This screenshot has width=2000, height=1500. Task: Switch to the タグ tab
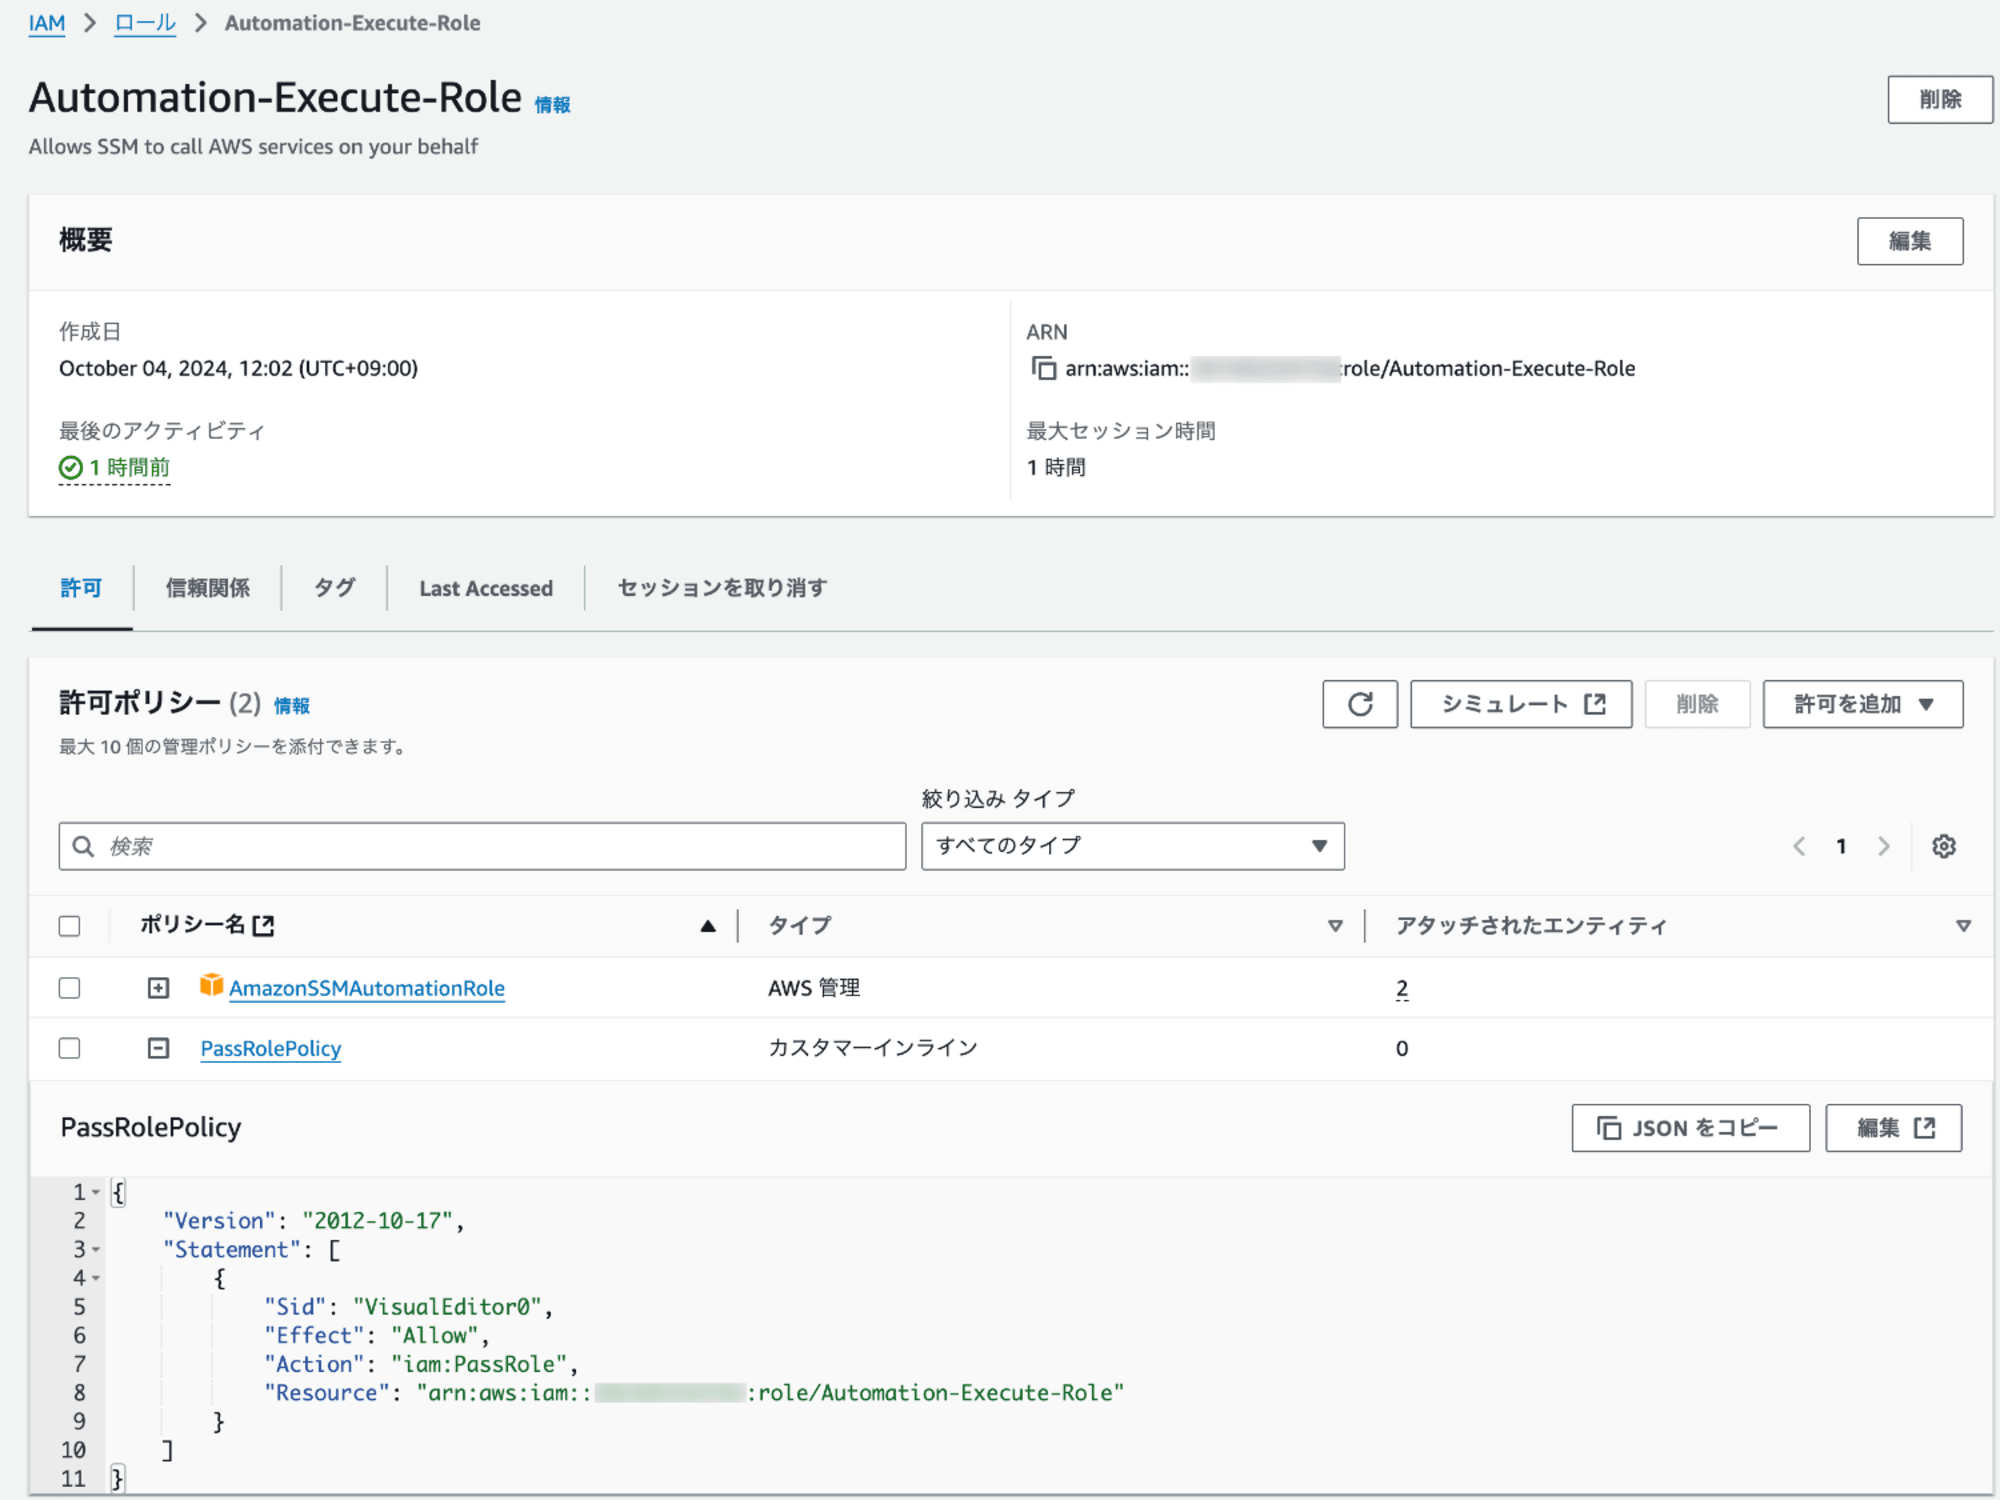click(335, 588)
